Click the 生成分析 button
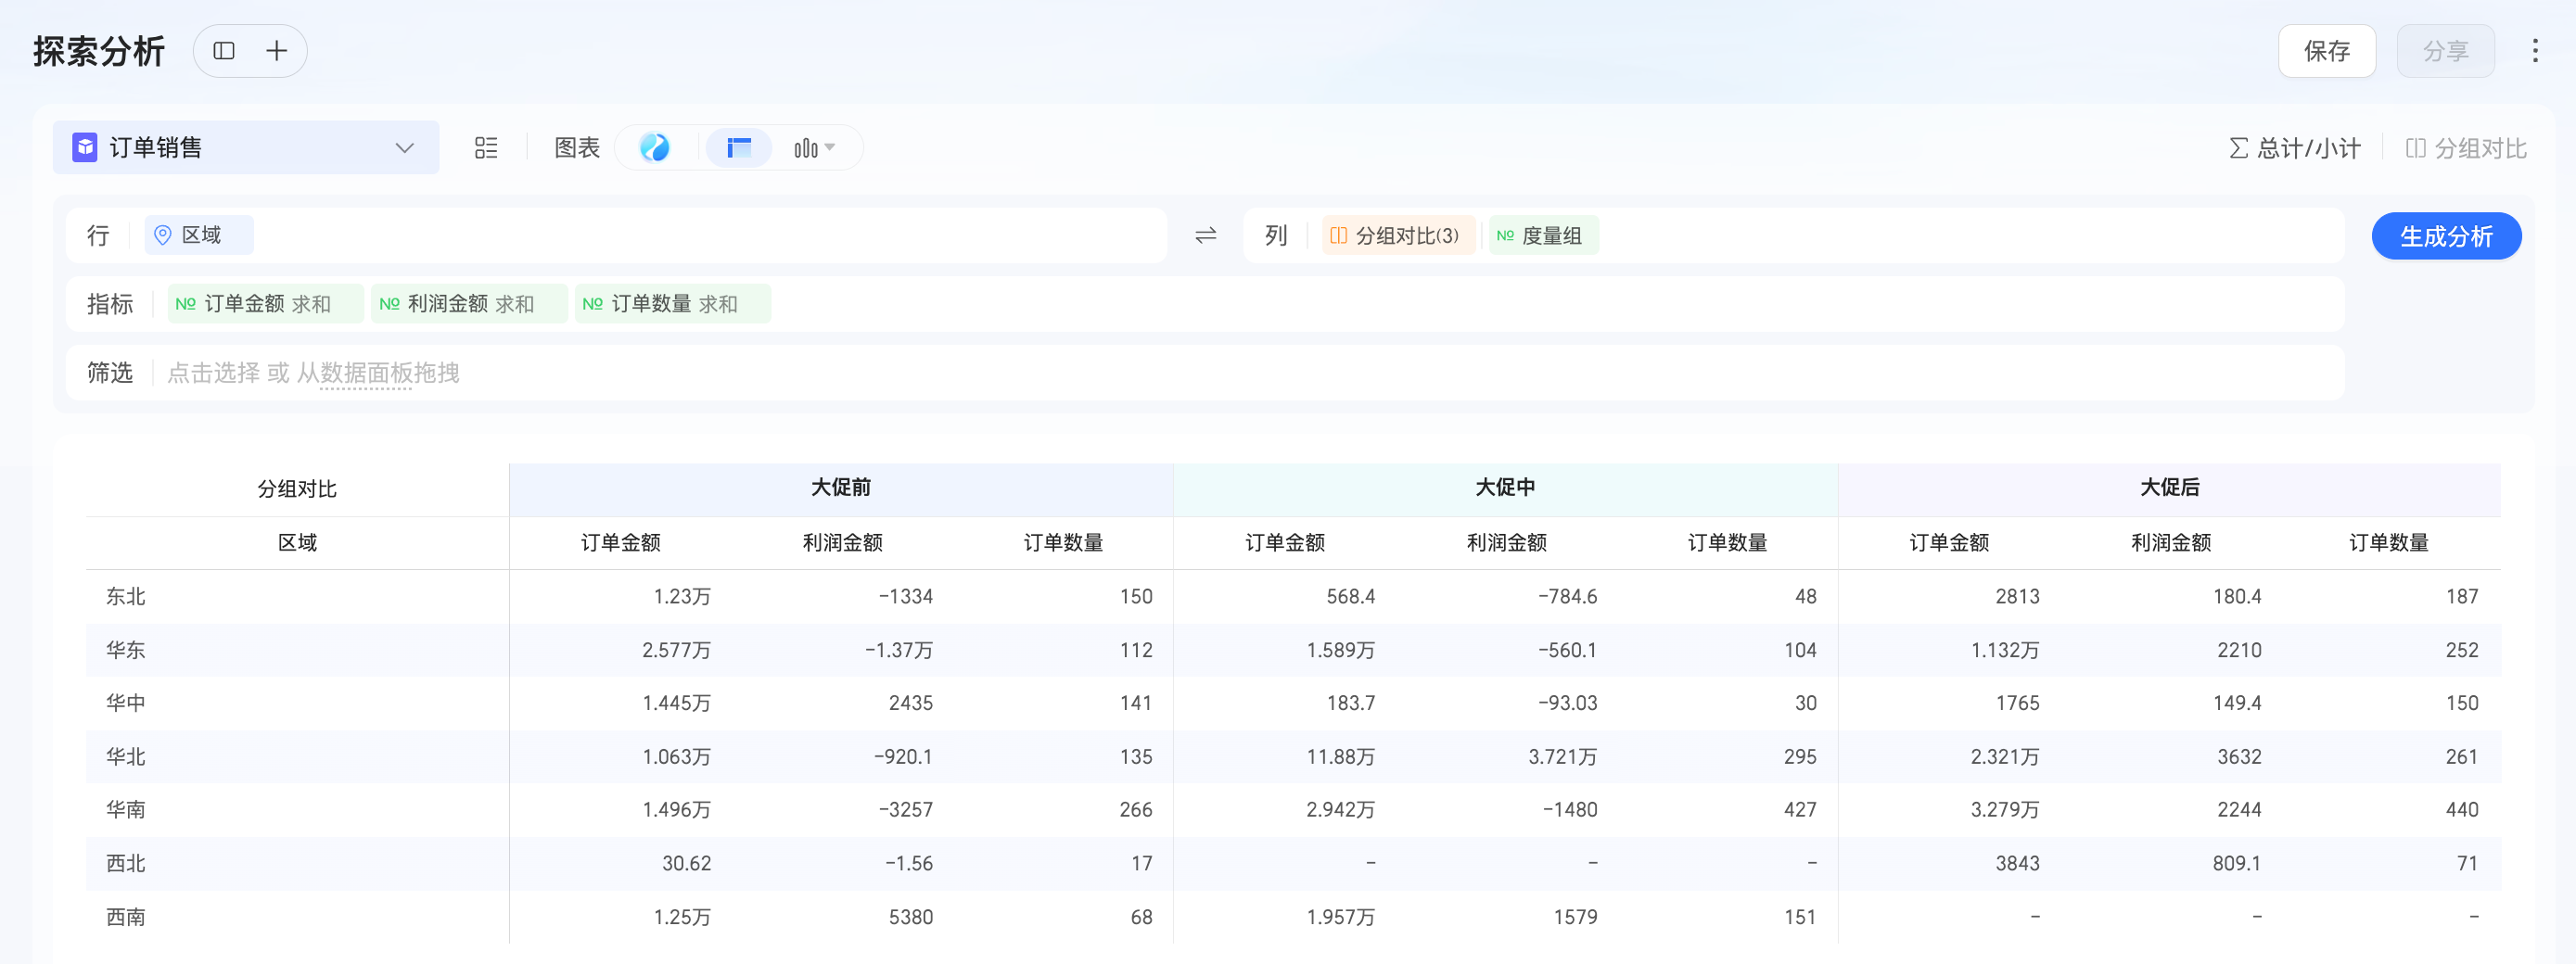The height and width of the screenshot is (964, 2576). [2446, 236]
